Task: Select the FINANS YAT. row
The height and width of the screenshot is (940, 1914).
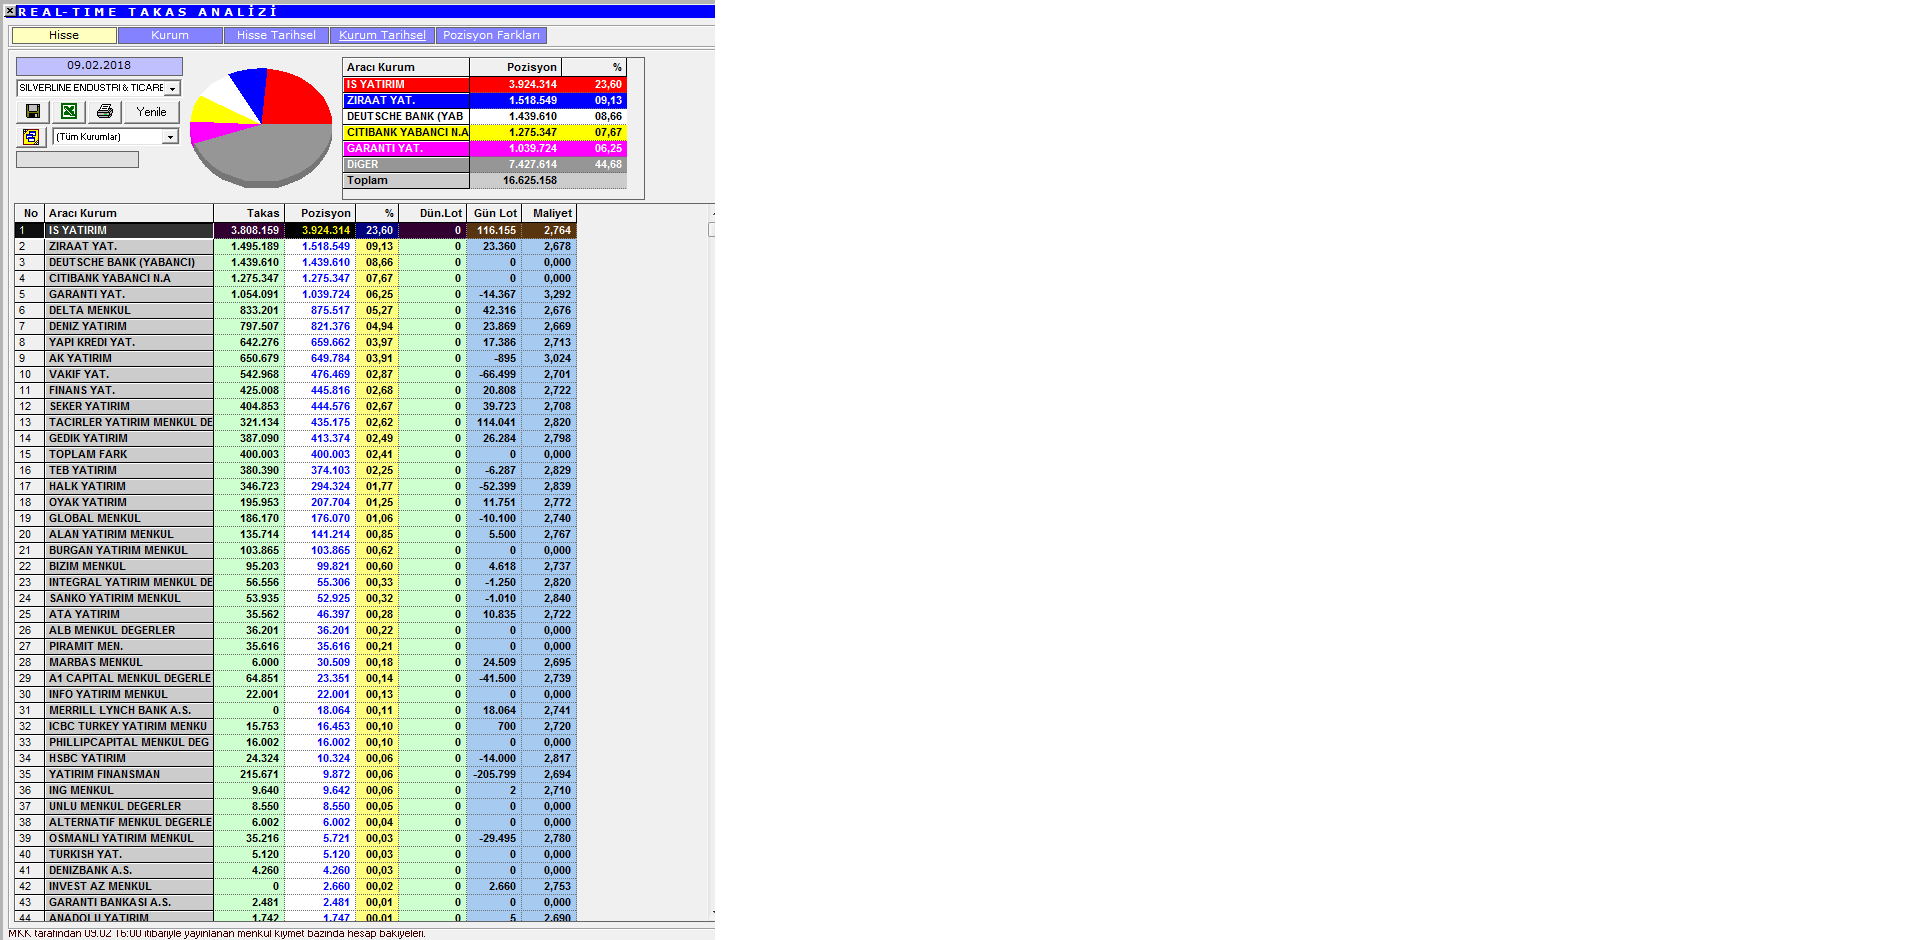Action: click(295, 390)
